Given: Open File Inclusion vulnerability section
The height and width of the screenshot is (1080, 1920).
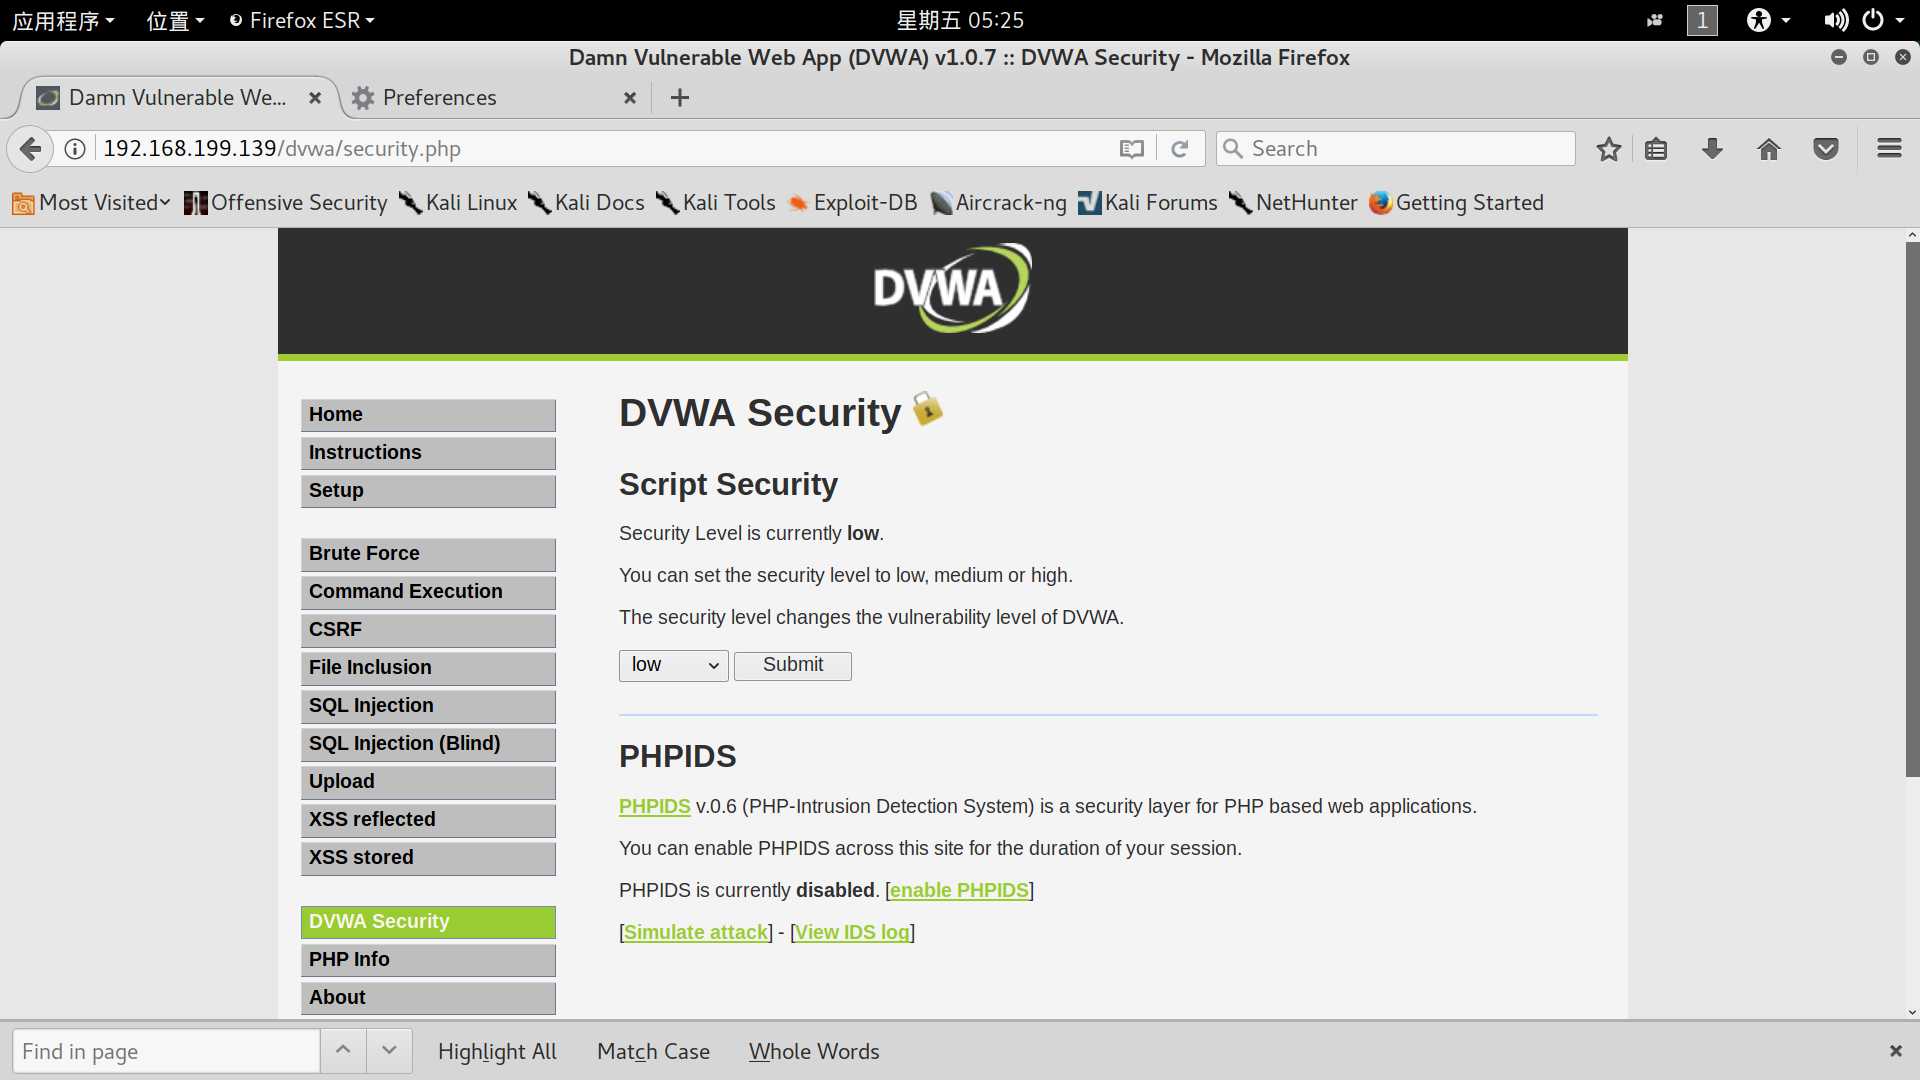Looking at the screenshot, I should [369, 667].
